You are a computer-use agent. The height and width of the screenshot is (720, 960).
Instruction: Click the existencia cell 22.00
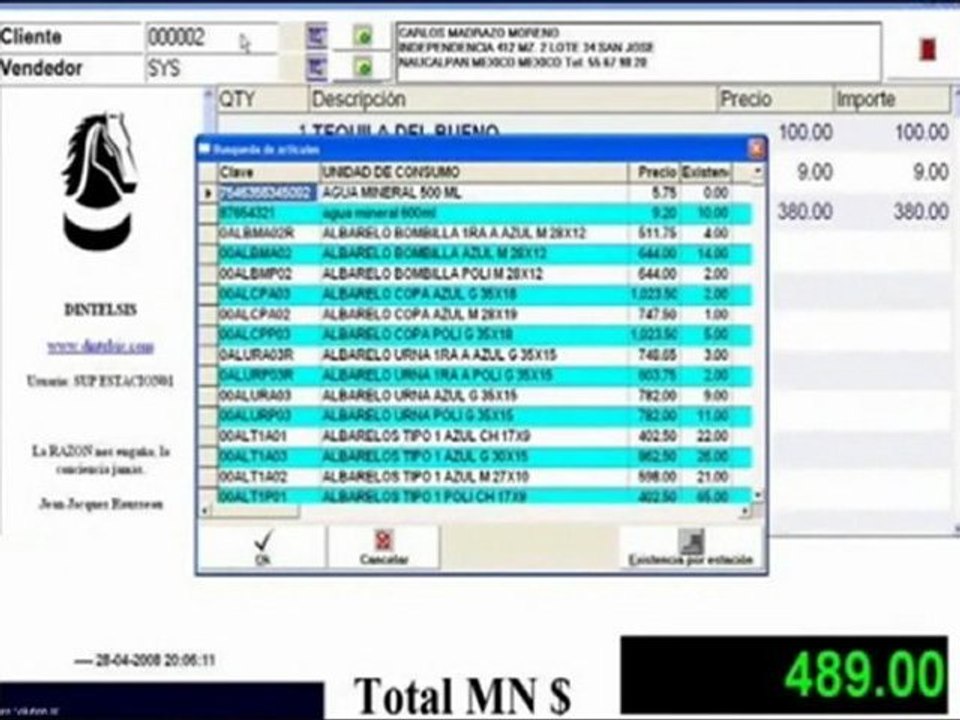point(706,435)
